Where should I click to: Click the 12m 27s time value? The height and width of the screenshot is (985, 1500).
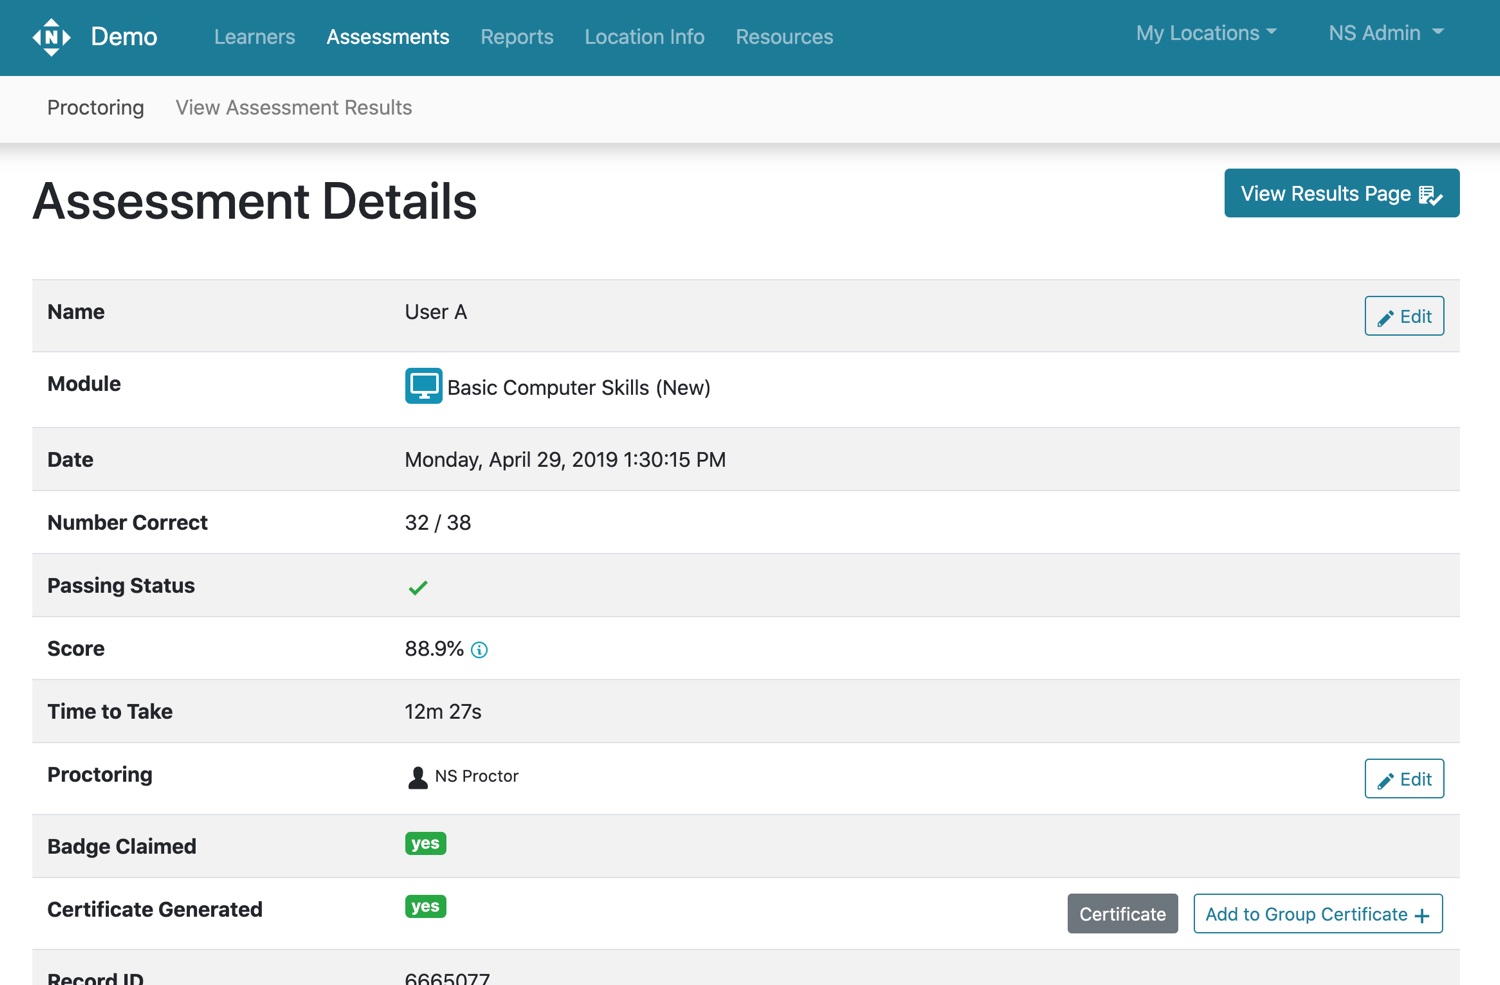pos(443,712)
